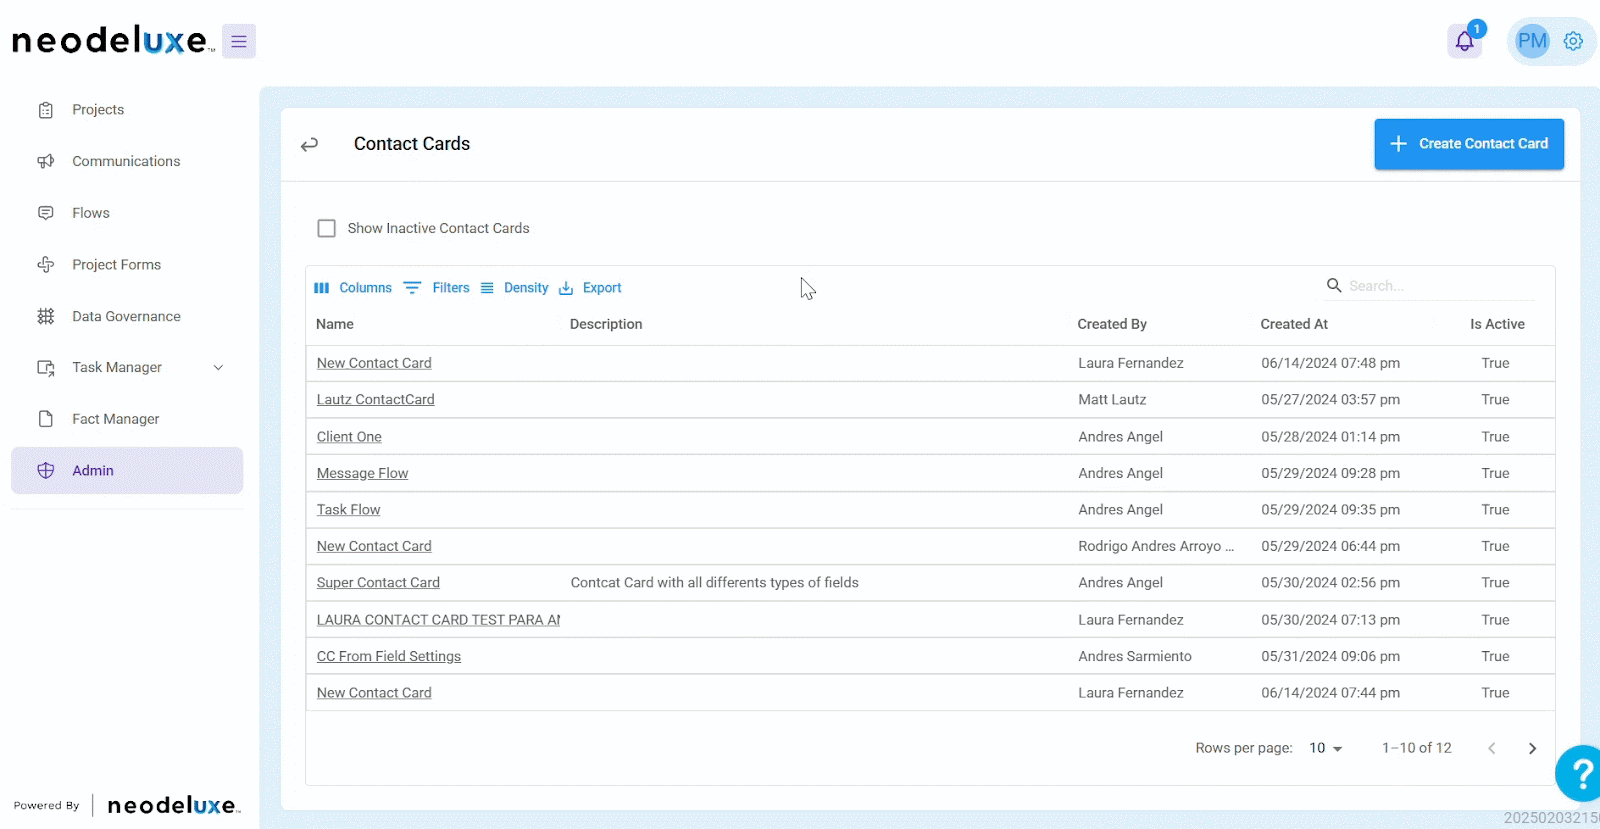Open the notifications bell
This screenshot has width=1600, height=829.
click(1465, 41)
